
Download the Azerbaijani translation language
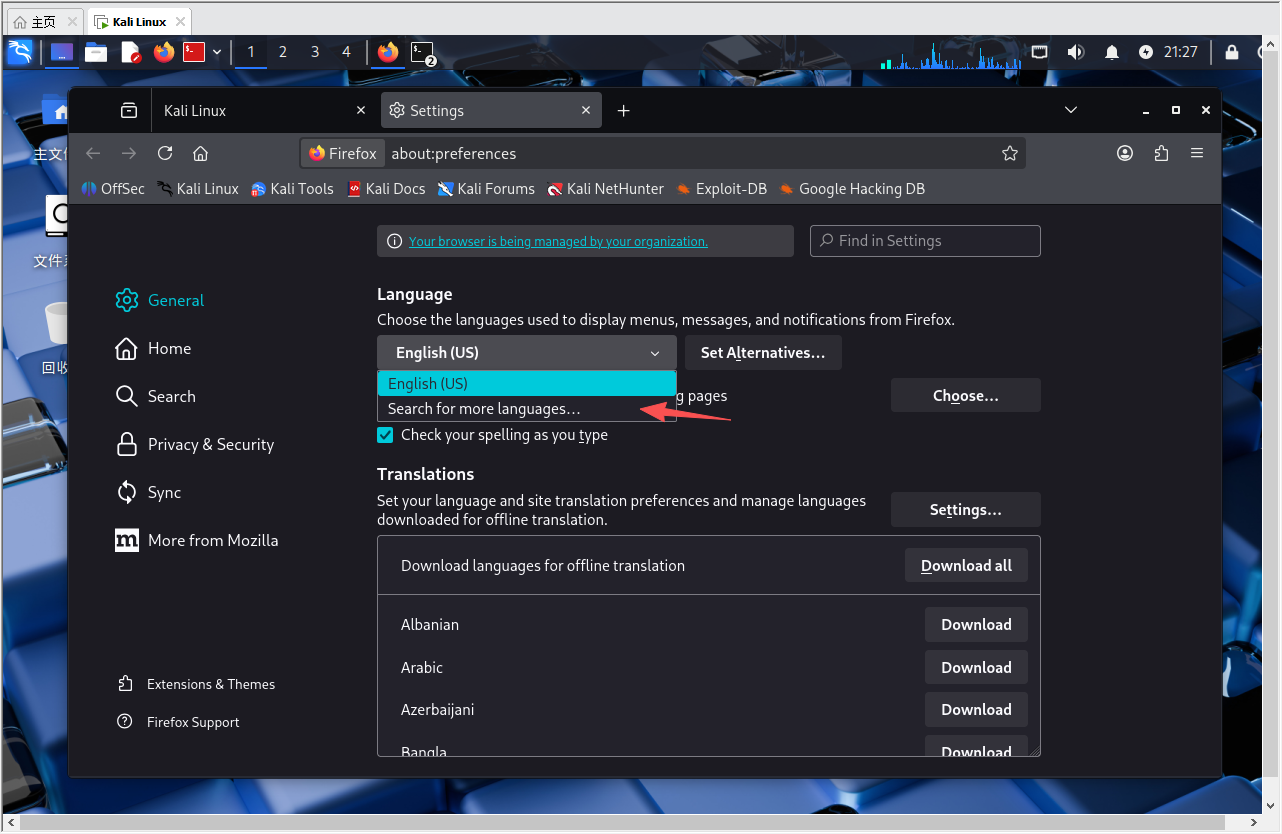pos(976,709)
